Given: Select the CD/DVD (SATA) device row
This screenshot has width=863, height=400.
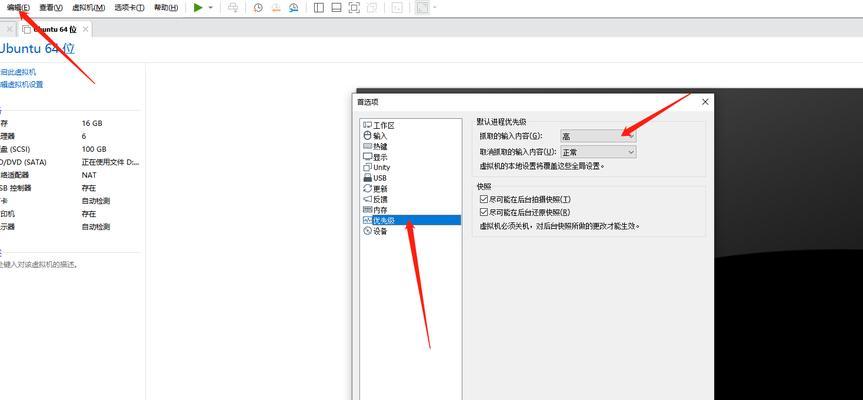Looking at the screenshot, I should (x=70, y=162).
